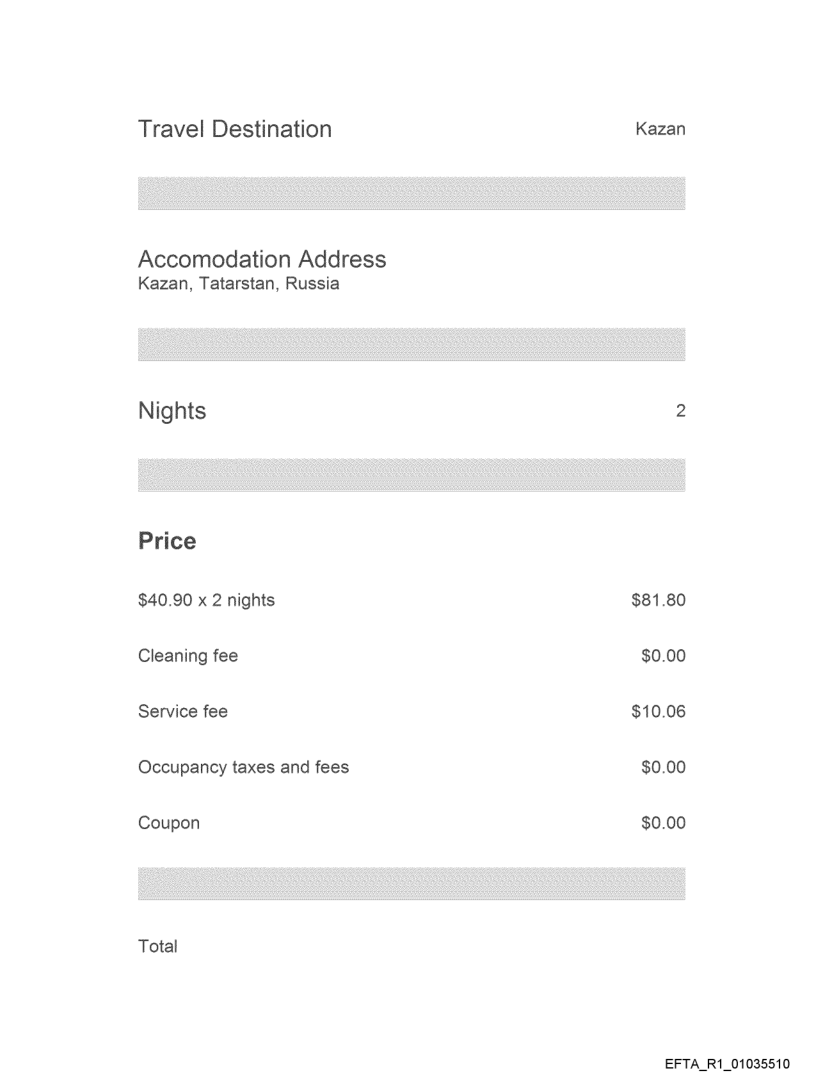Click the Travel Destination heading

[x=235, y=129]
